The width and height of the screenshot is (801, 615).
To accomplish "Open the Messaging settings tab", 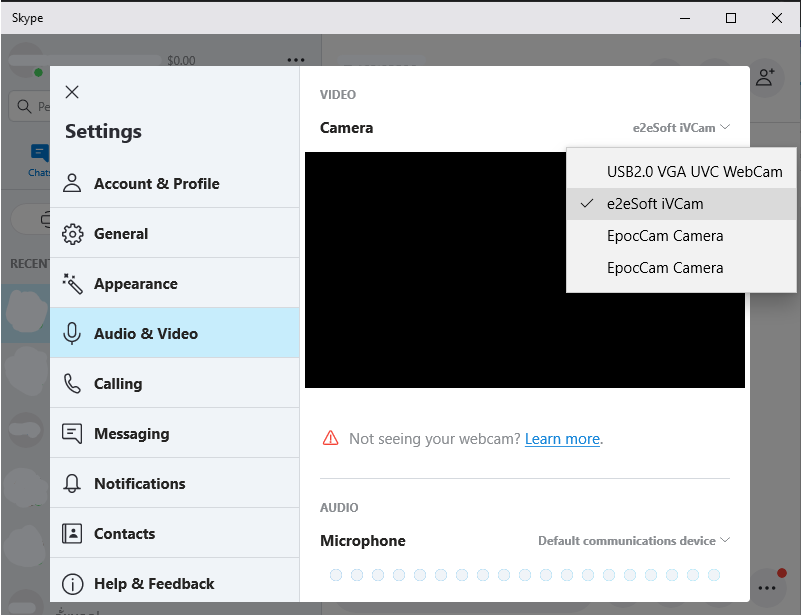I will 131,434.
